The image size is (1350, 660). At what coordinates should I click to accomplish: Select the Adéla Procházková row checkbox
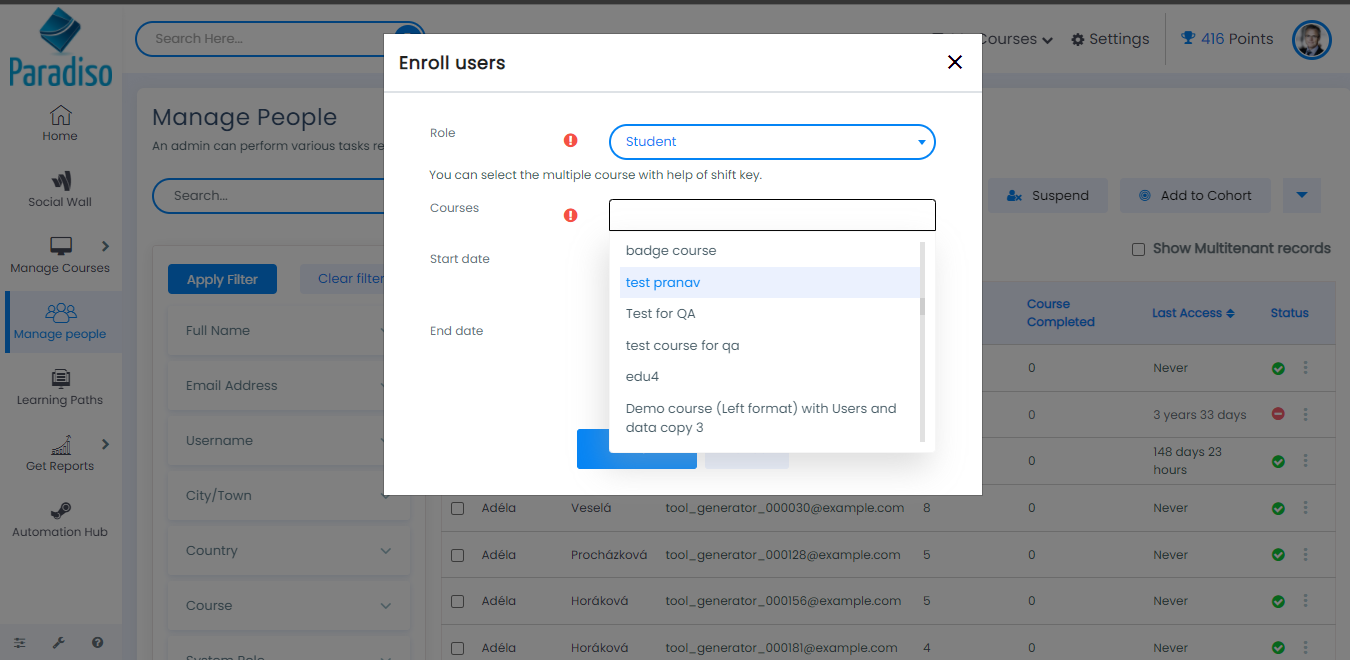[457, 555]
